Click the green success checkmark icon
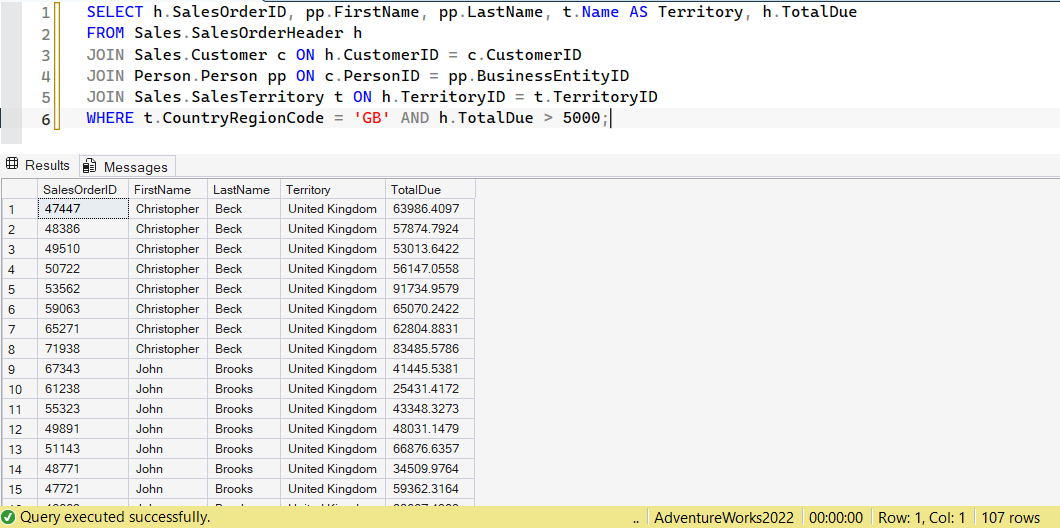1060x528 pixels. pyautogui.click(x=9, y=518)
